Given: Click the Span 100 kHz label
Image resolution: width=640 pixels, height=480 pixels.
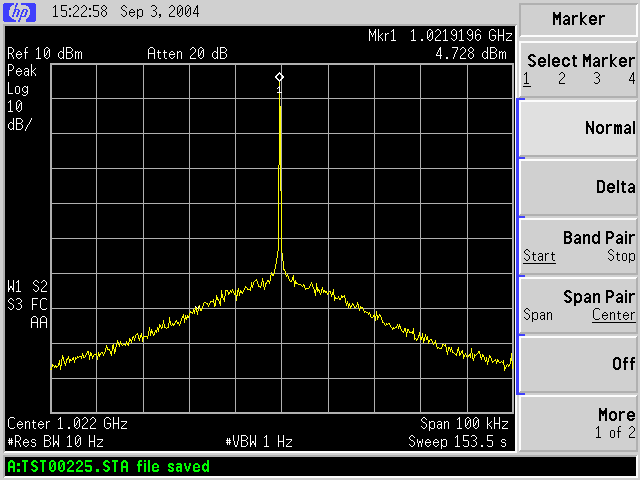Looking at the screenshot, I should [464, 424].
